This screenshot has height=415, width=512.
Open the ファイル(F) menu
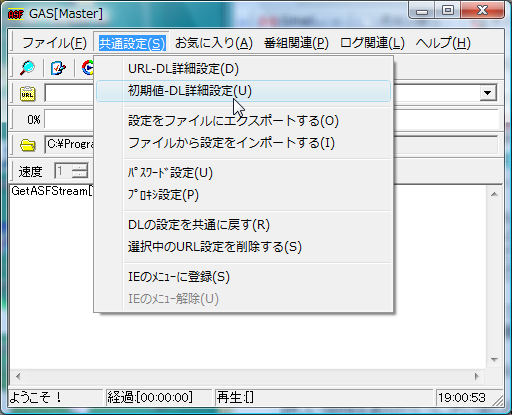[x=54, y=43]
